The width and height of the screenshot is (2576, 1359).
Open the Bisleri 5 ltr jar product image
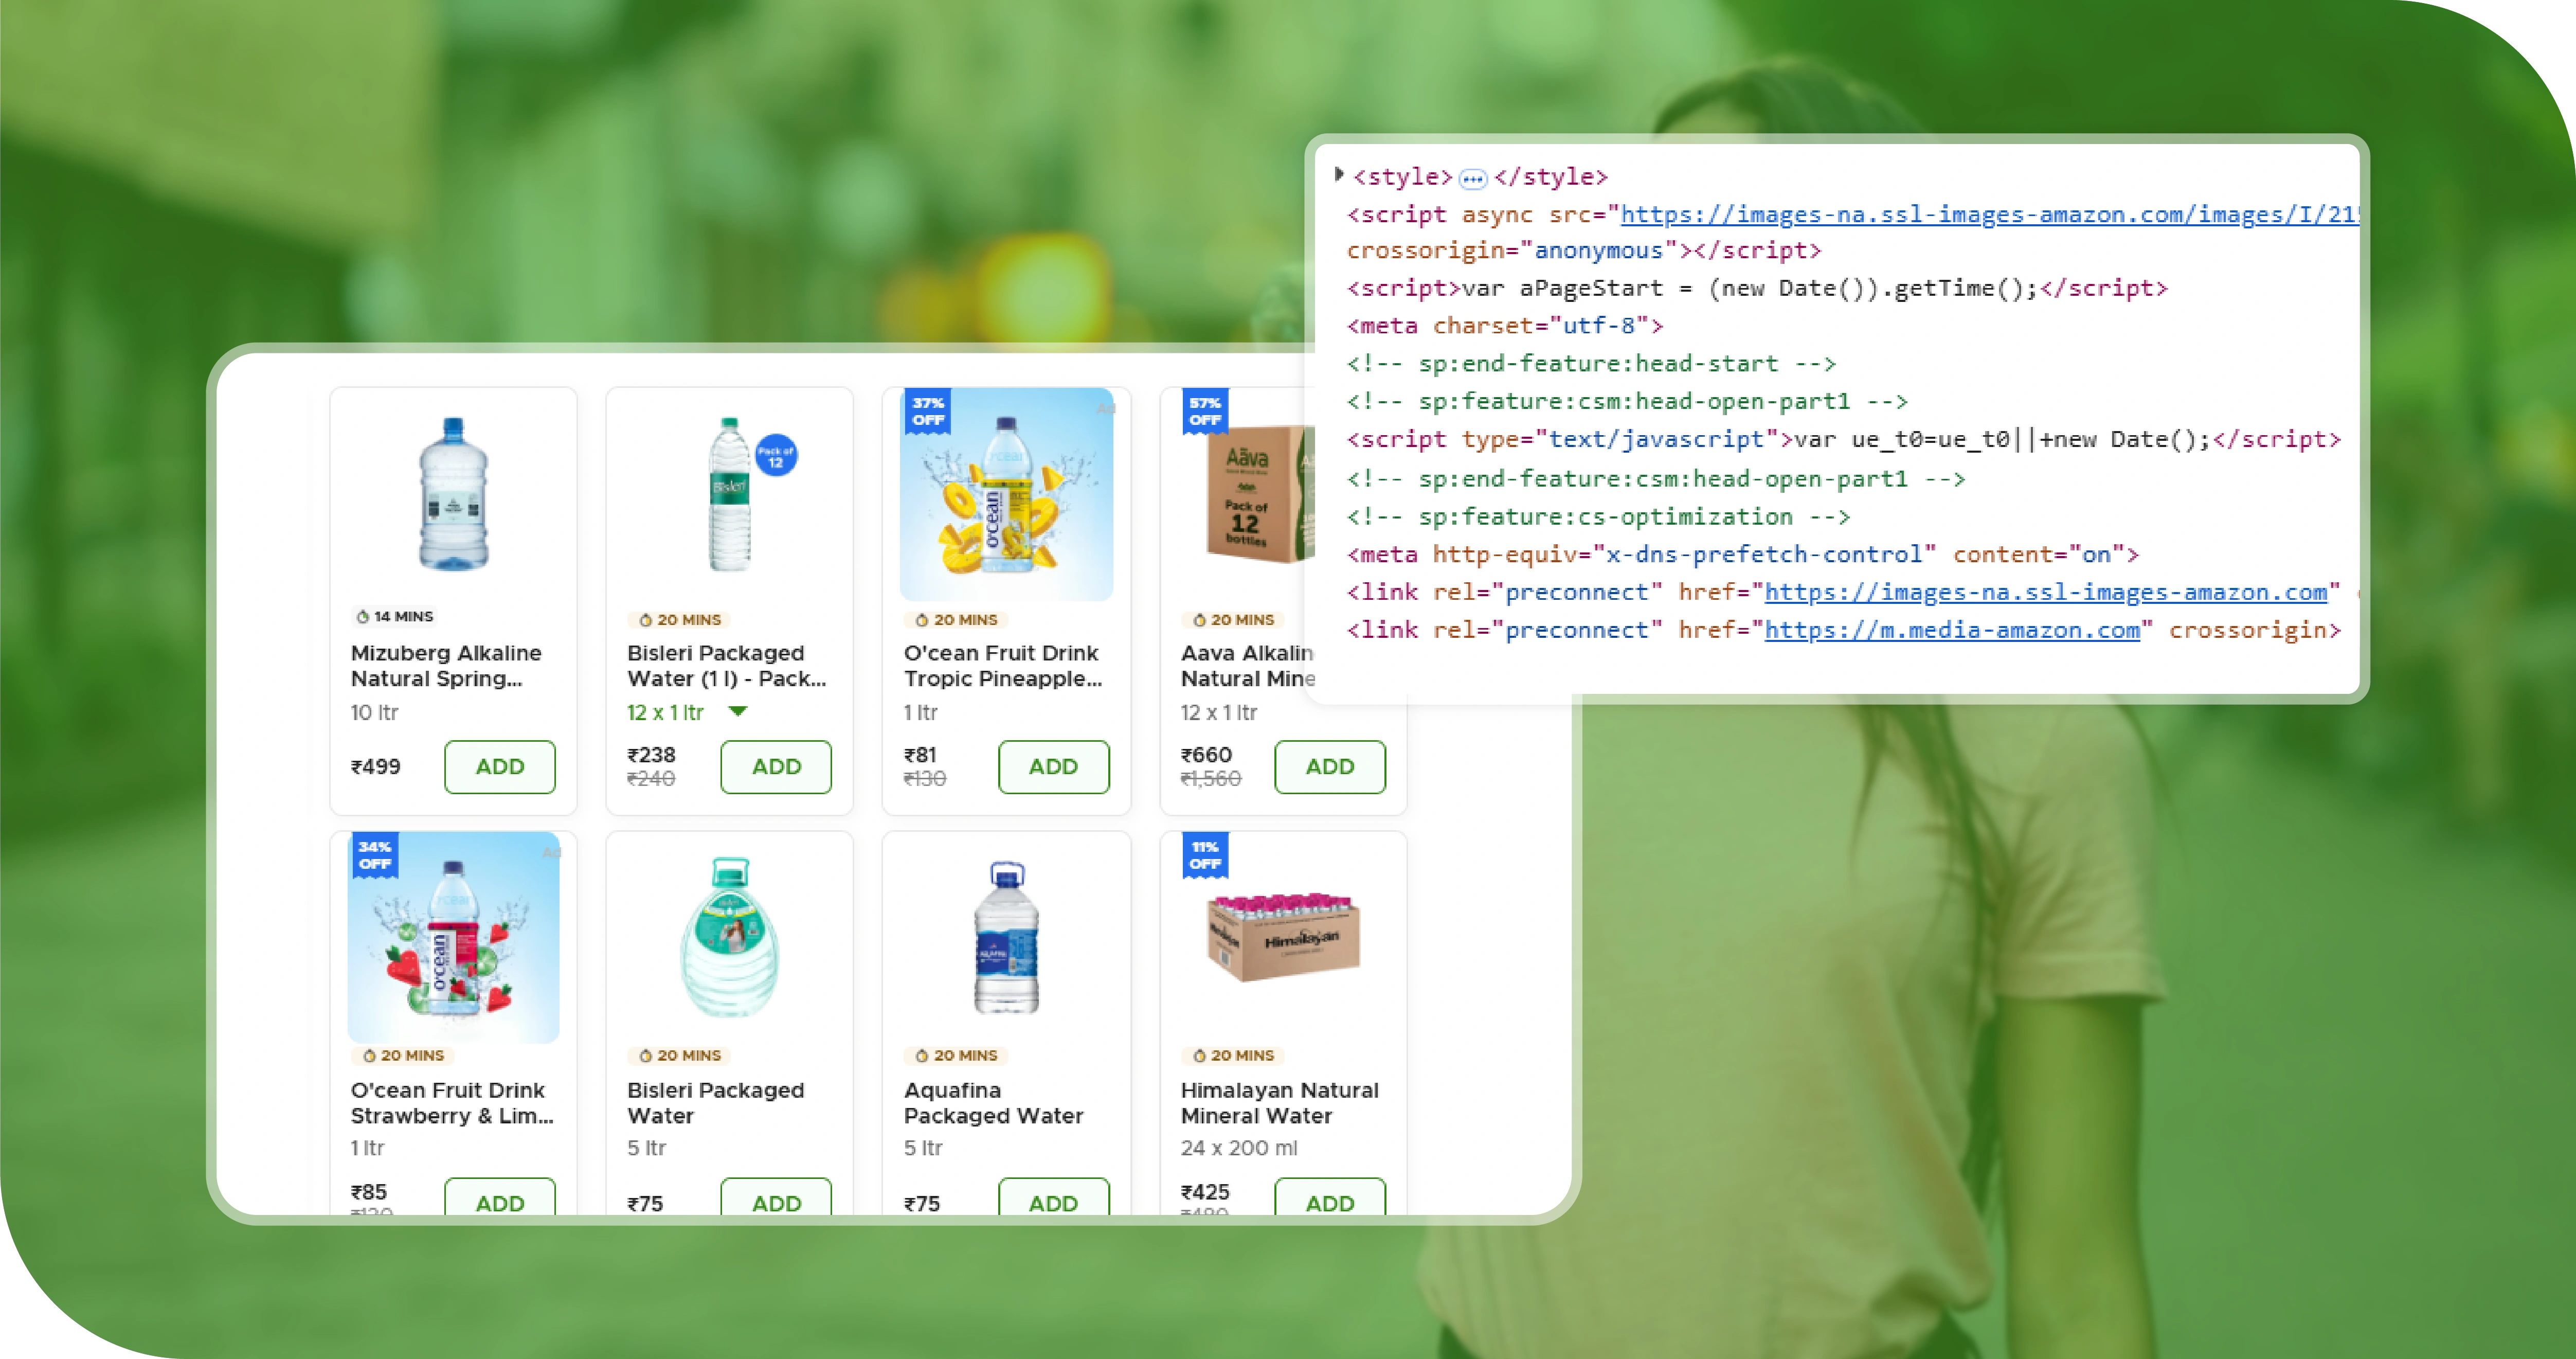(730, 937)
